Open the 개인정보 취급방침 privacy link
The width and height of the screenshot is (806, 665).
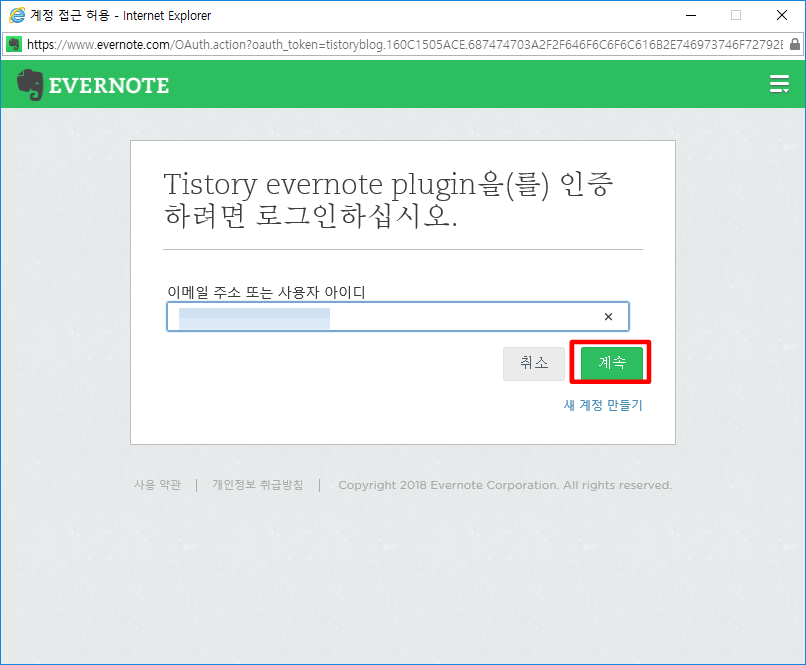[258, 485]
